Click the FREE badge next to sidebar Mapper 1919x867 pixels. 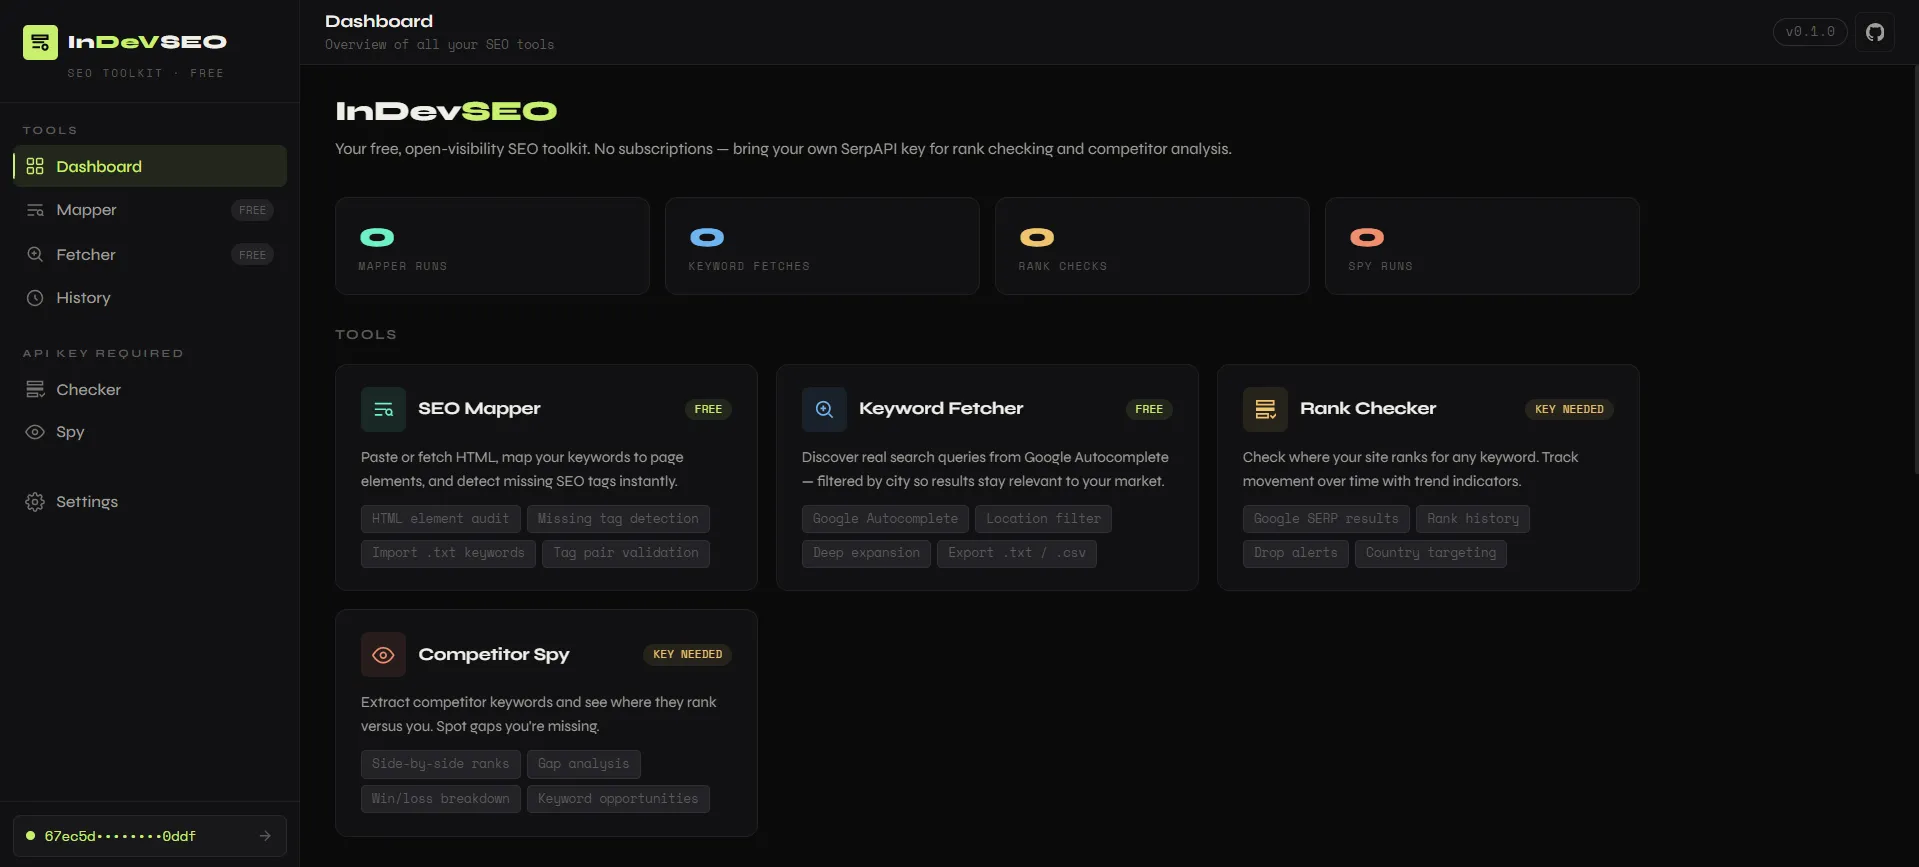coord(252,210)
